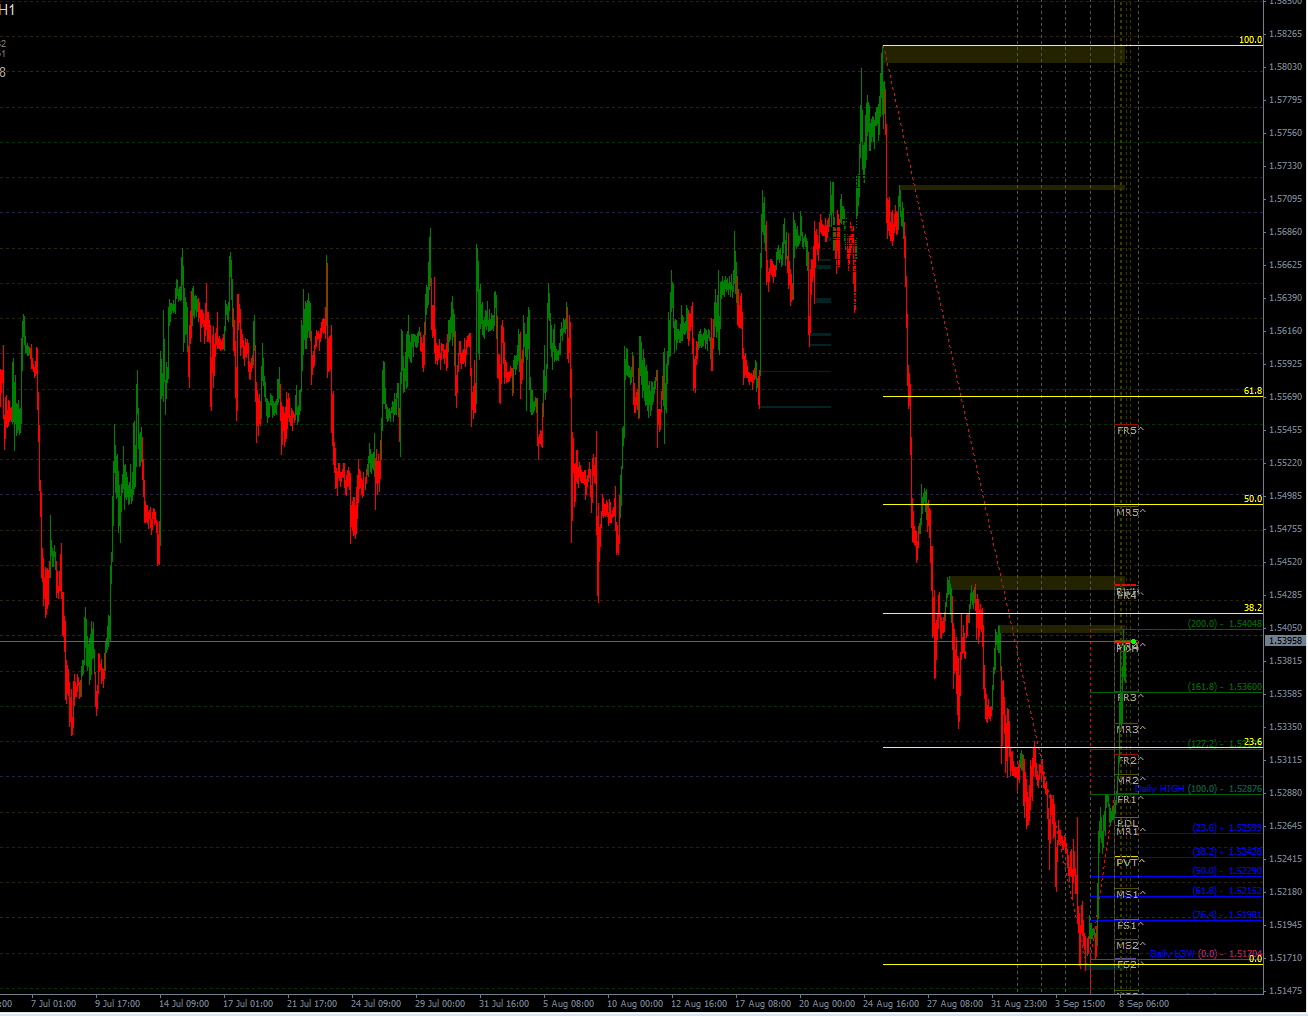This screenshot has width=1308, height=1016.
Task: Click the 1.58265 price scale value
Action: (x=1285, y=33)
